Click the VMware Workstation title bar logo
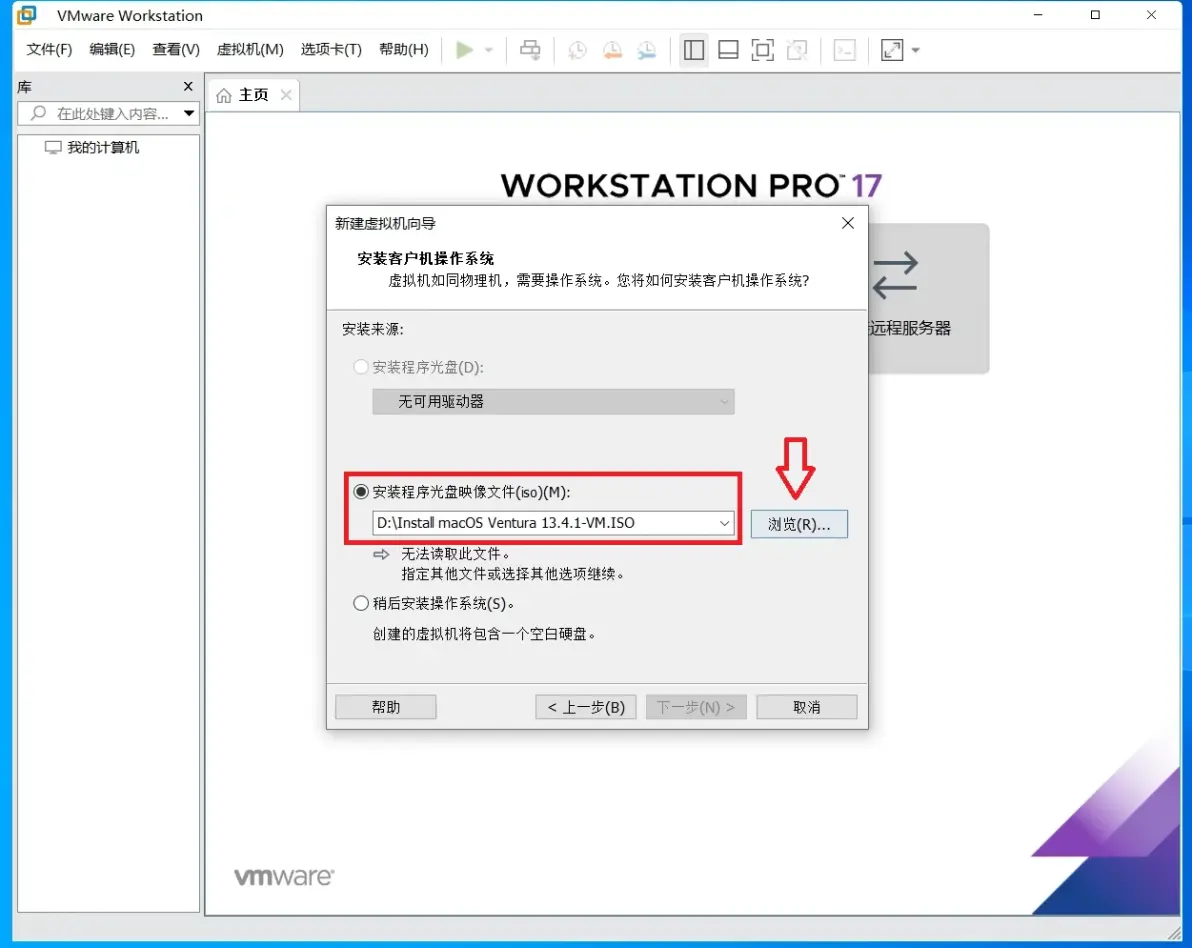 [27, 15]
